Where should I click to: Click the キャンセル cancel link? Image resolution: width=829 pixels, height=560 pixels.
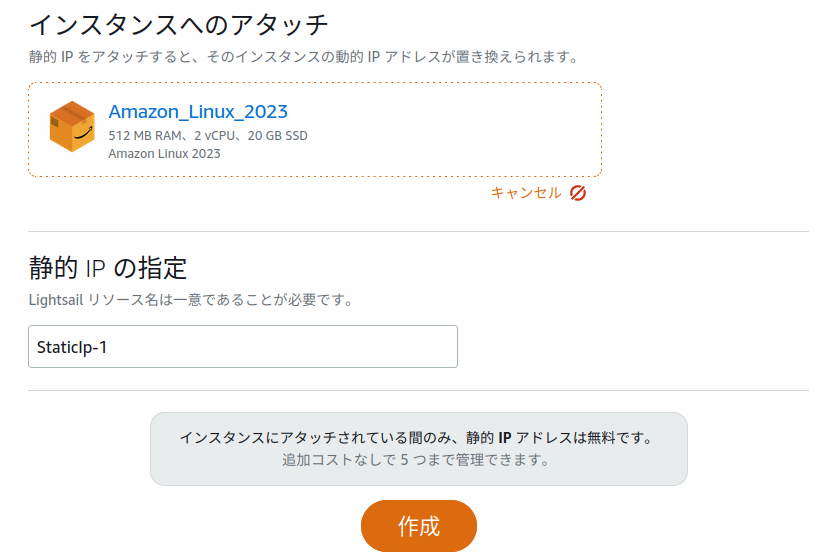coord(526,193)
